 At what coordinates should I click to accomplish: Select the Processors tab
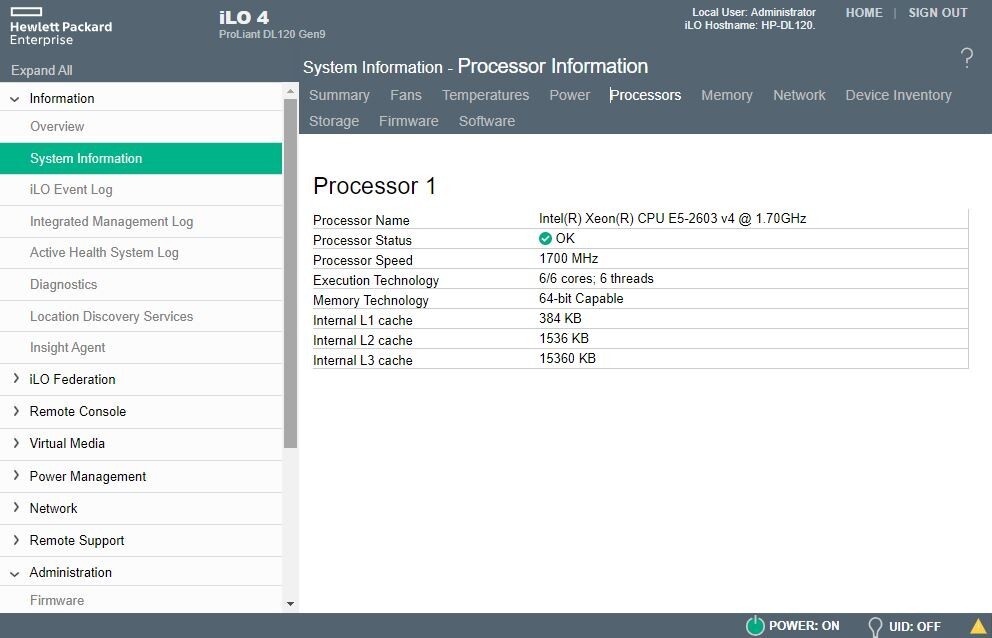(x=645, y=95)
